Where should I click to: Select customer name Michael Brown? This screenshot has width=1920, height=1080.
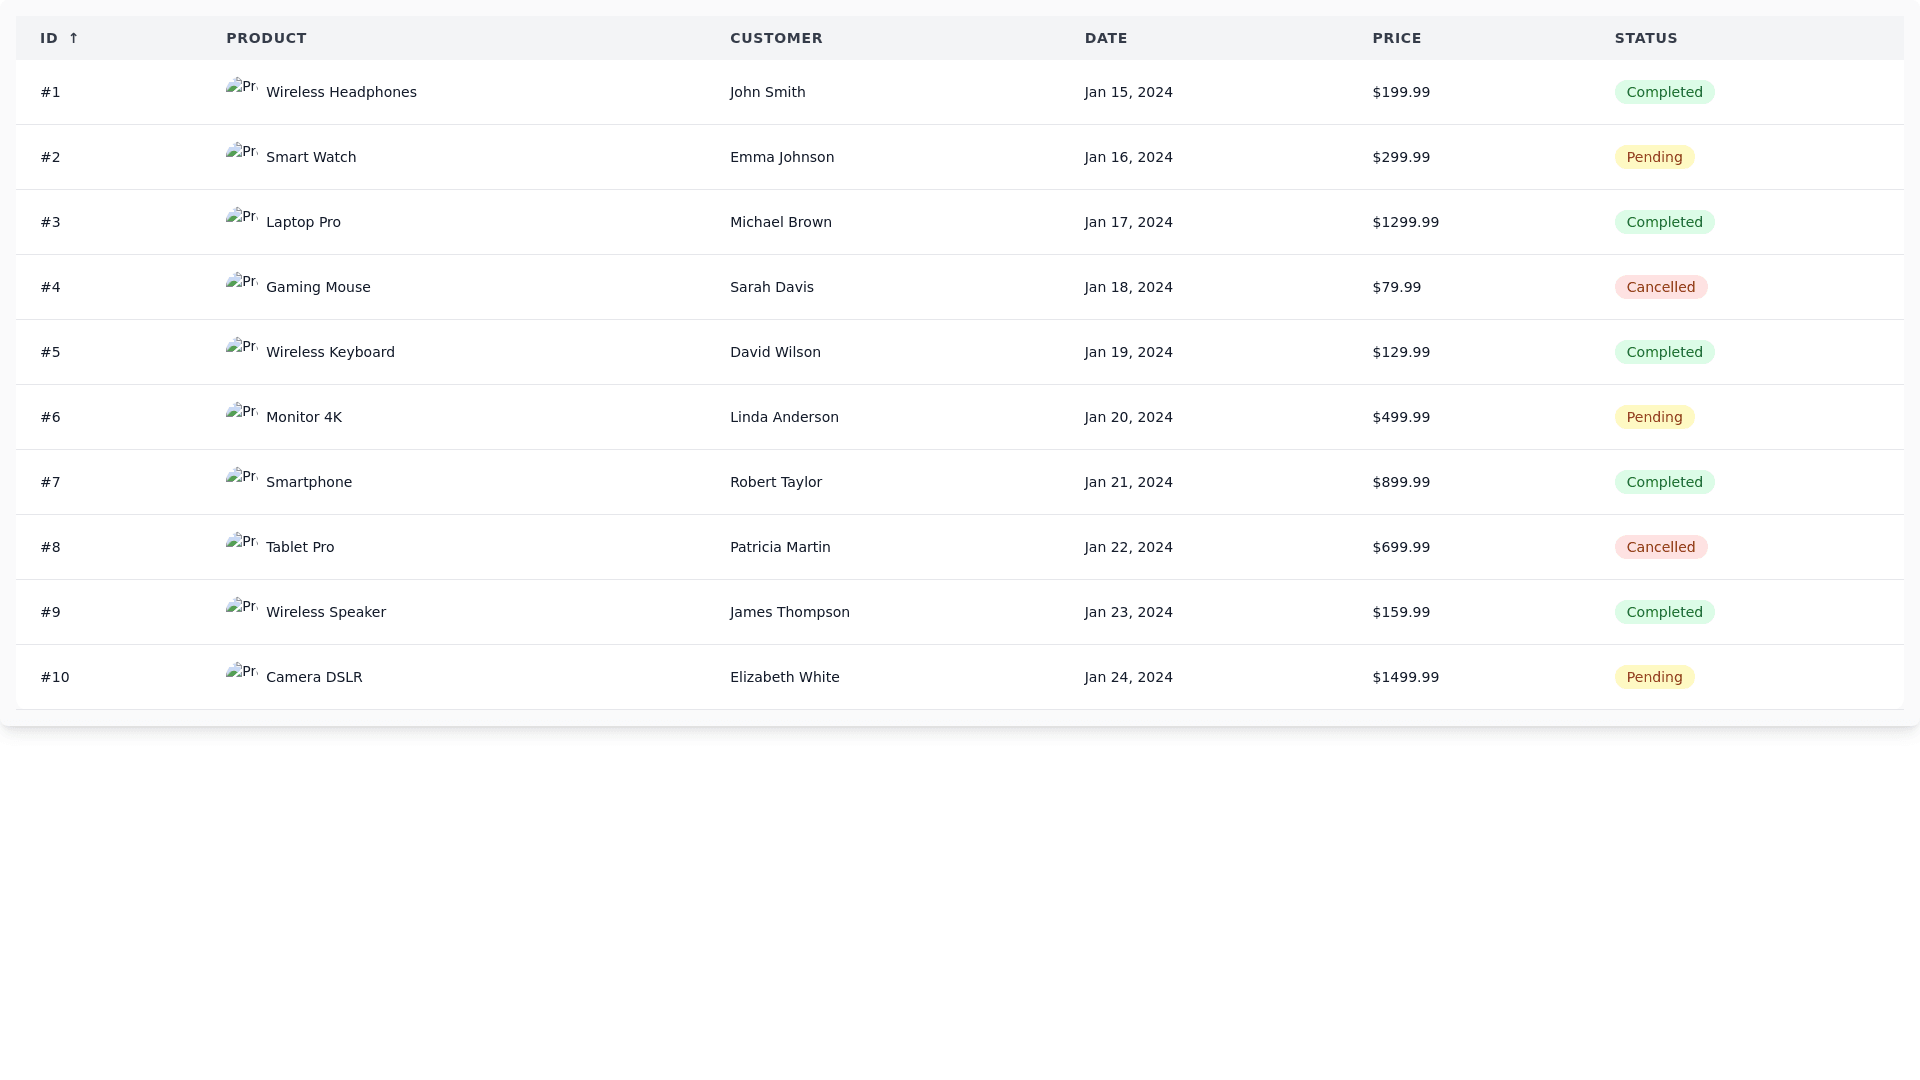tap(780, 222)
